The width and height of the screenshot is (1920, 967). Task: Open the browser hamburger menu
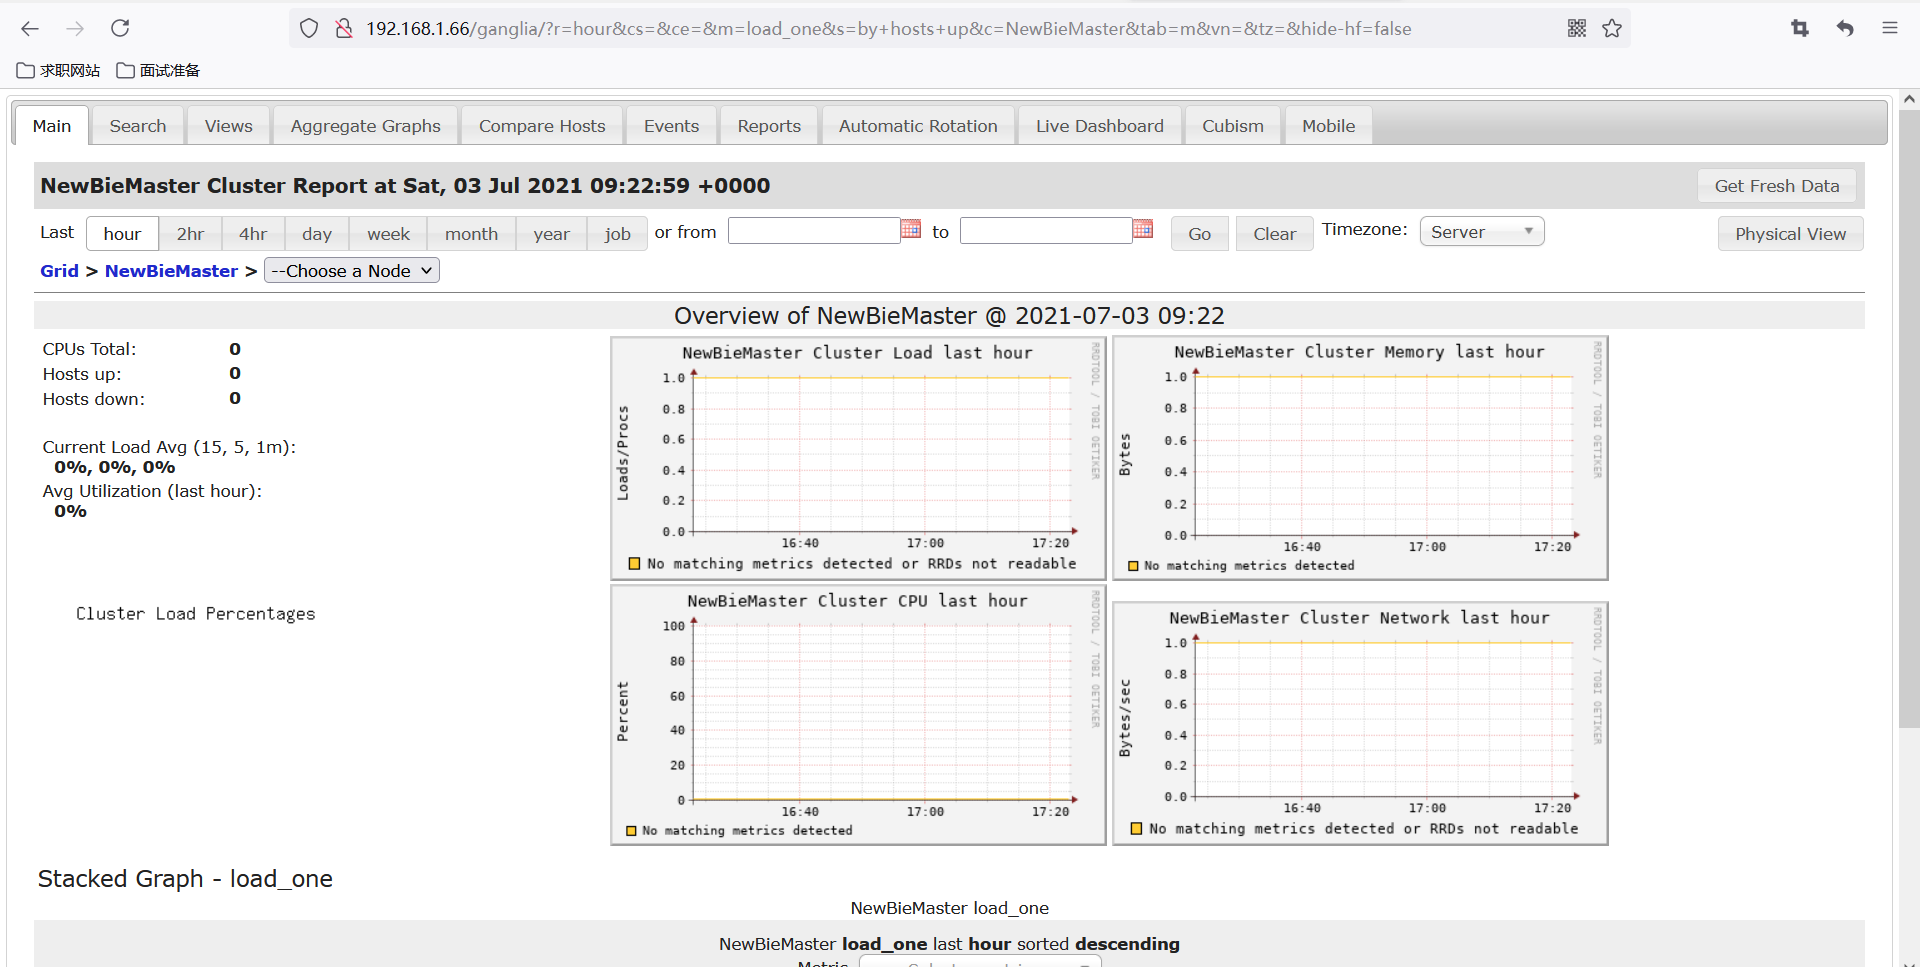(x=1890, y=29)
